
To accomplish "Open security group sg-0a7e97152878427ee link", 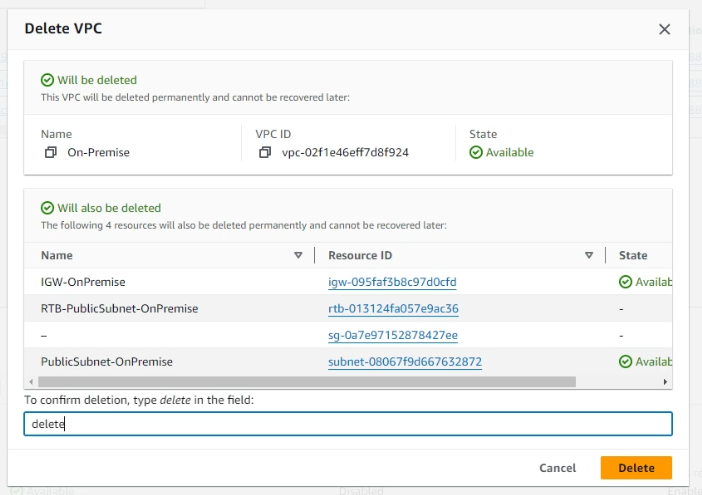I will pos(392,335).
